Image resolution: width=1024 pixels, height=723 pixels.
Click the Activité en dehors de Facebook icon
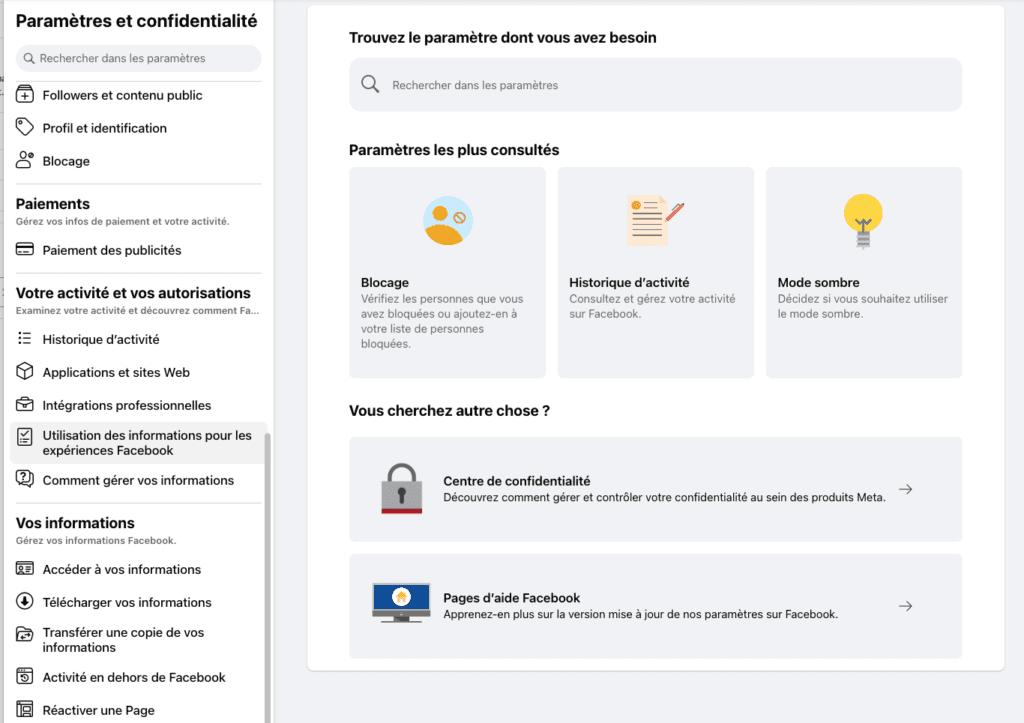[x=25, y=677]
